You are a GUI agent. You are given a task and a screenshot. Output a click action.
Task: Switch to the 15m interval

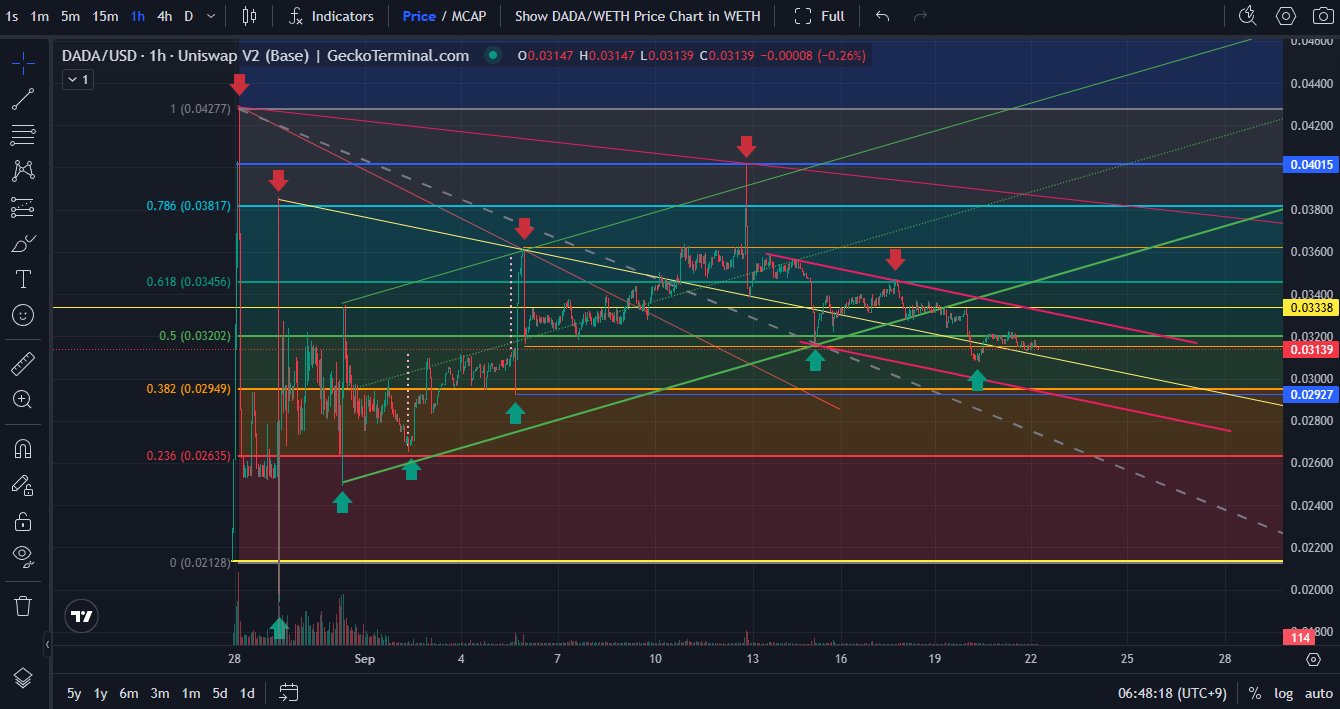[x=104, y=16]
